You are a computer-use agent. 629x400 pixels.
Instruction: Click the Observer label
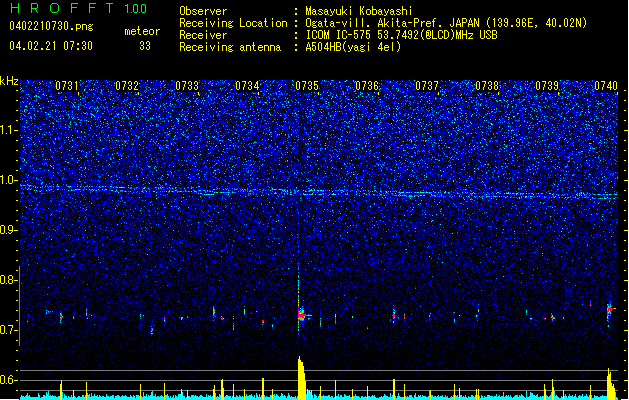(203, 11)
